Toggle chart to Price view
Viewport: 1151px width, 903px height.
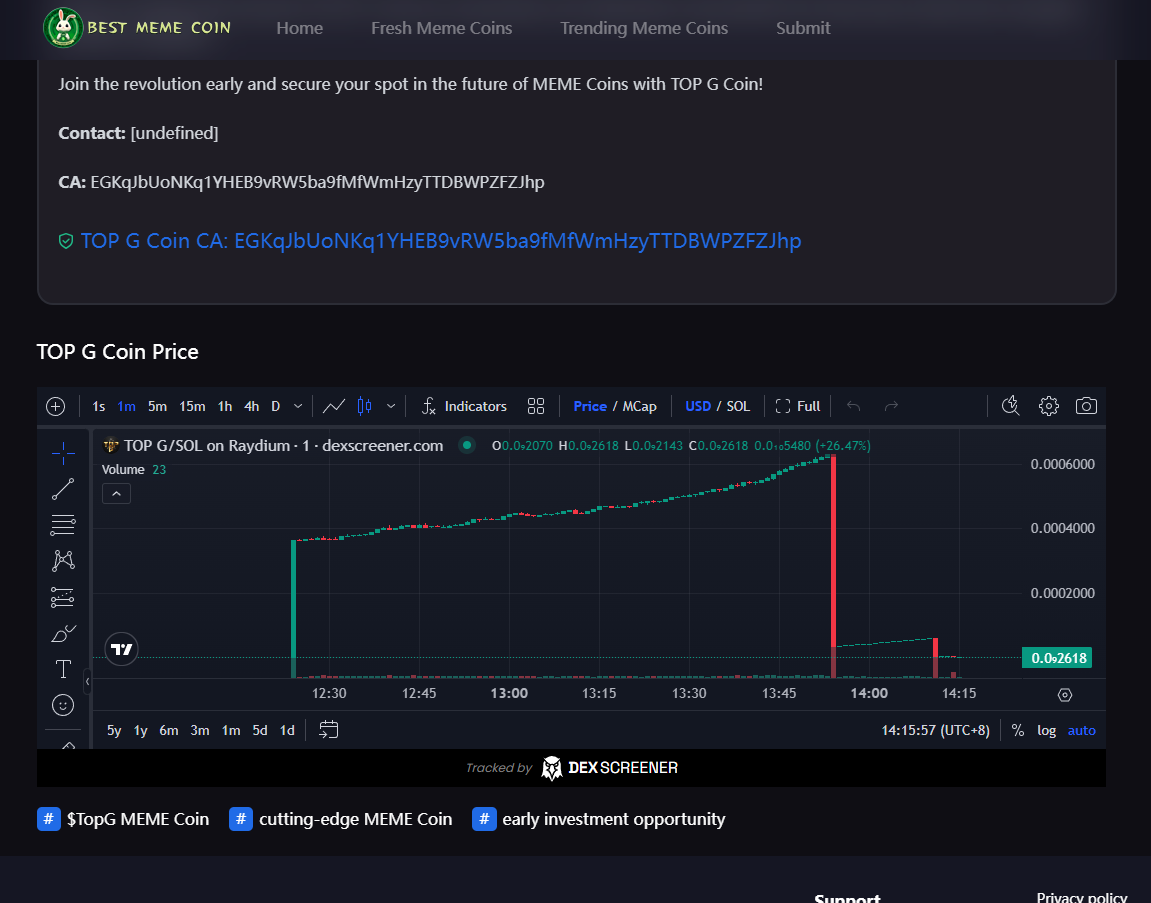click(x=590, y=406)
